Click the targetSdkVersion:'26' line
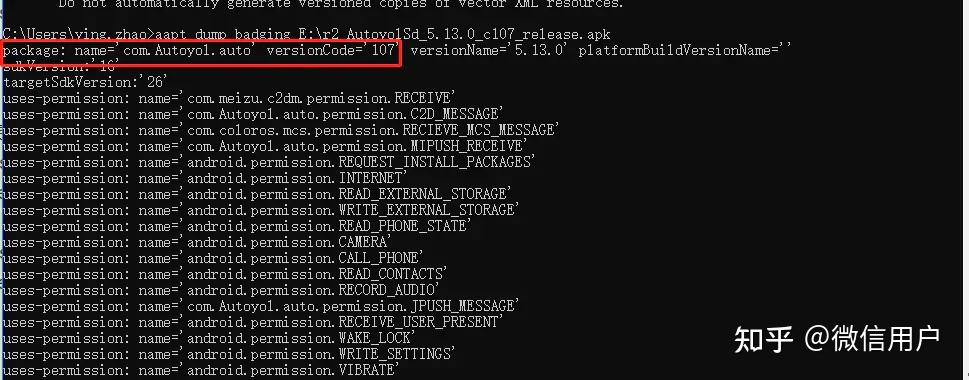Image resolution: width=969 pixels, height=380 pixels. [85, 82]
